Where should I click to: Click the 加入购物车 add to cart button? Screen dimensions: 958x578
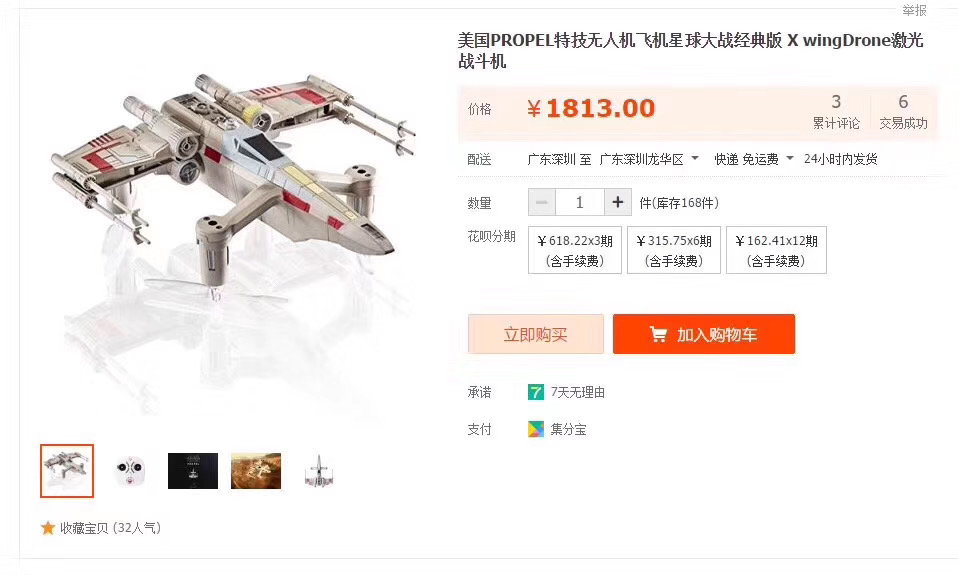(704, 334)
